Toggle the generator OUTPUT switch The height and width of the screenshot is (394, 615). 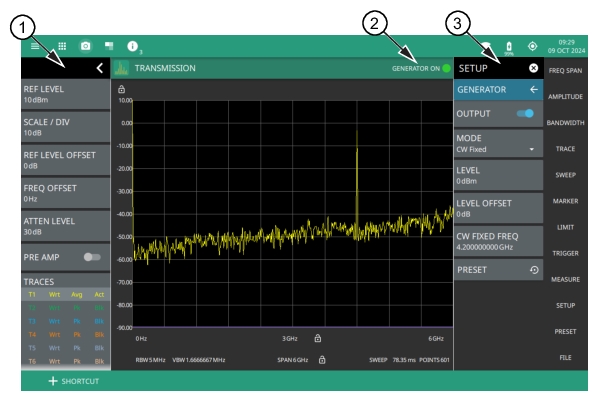coord(525,114)
